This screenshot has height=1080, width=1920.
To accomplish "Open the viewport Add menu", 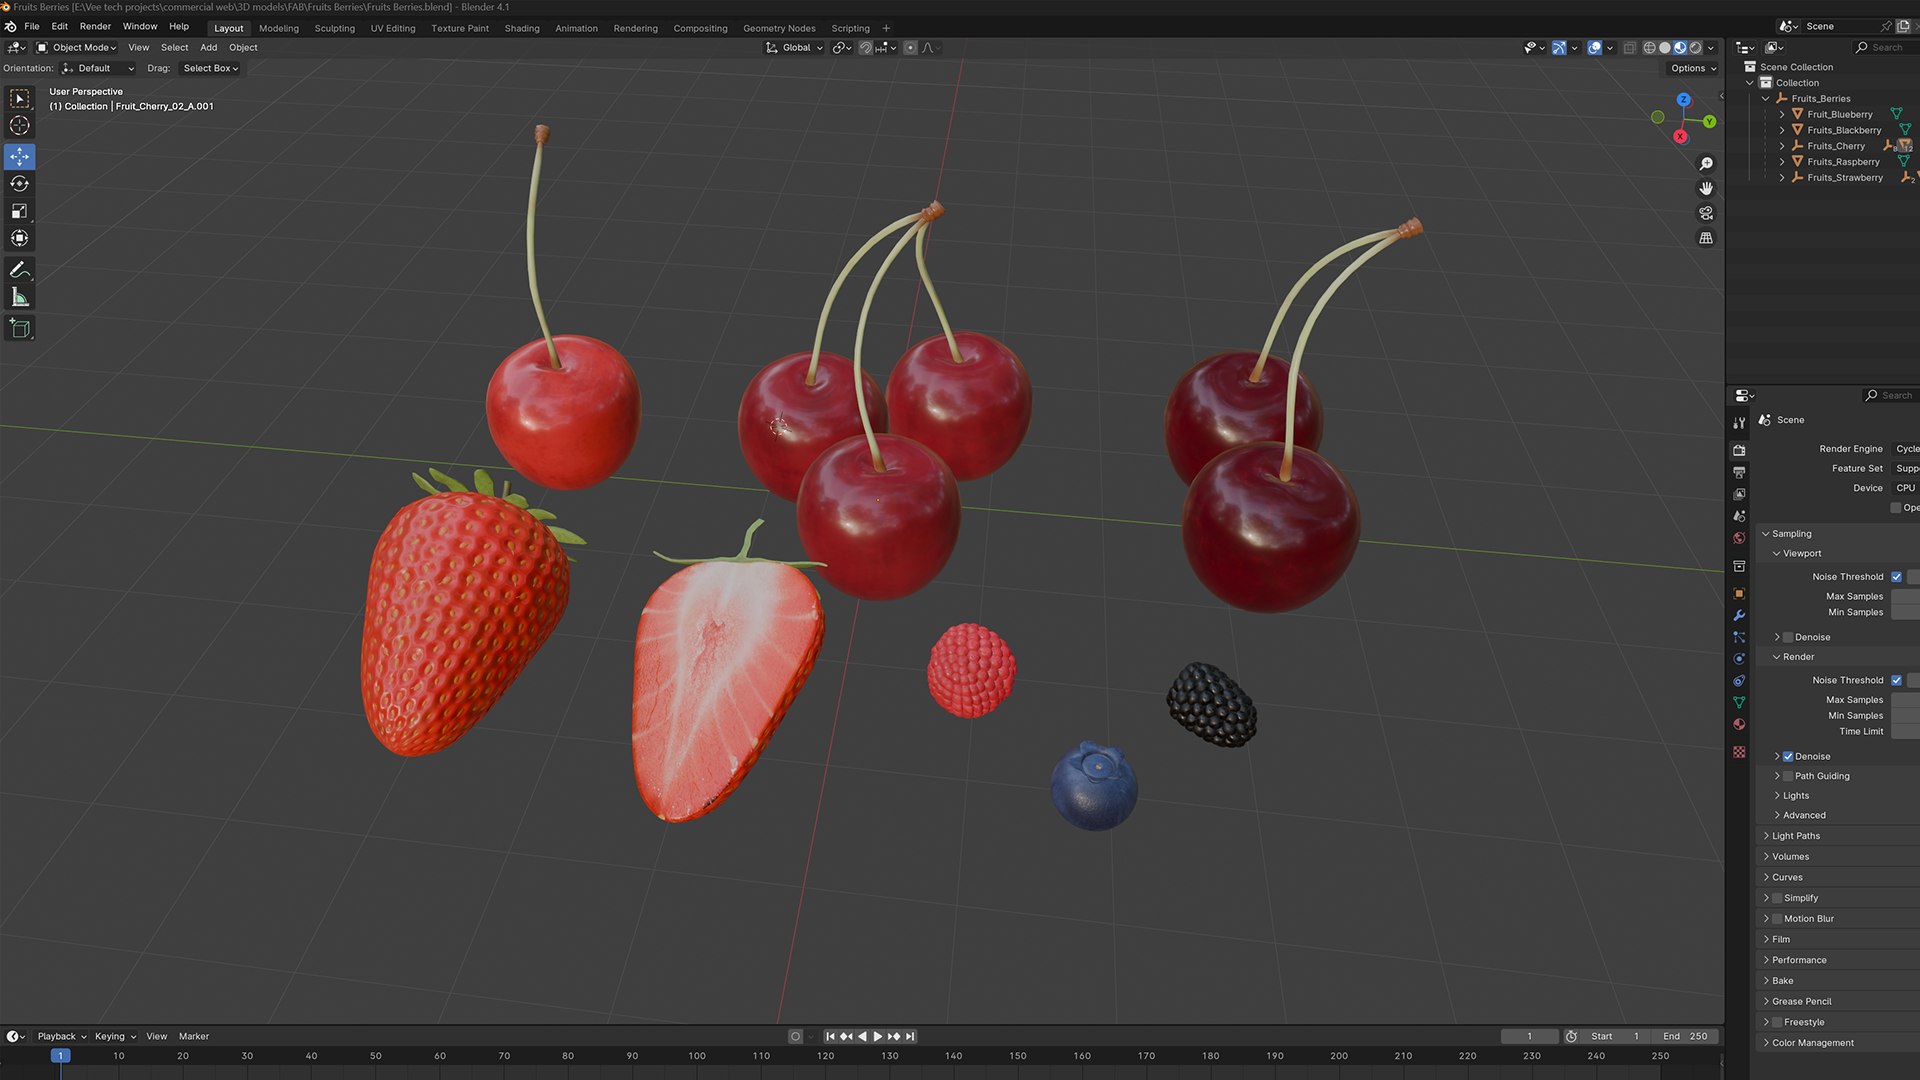I will click(x=208, y=47).
